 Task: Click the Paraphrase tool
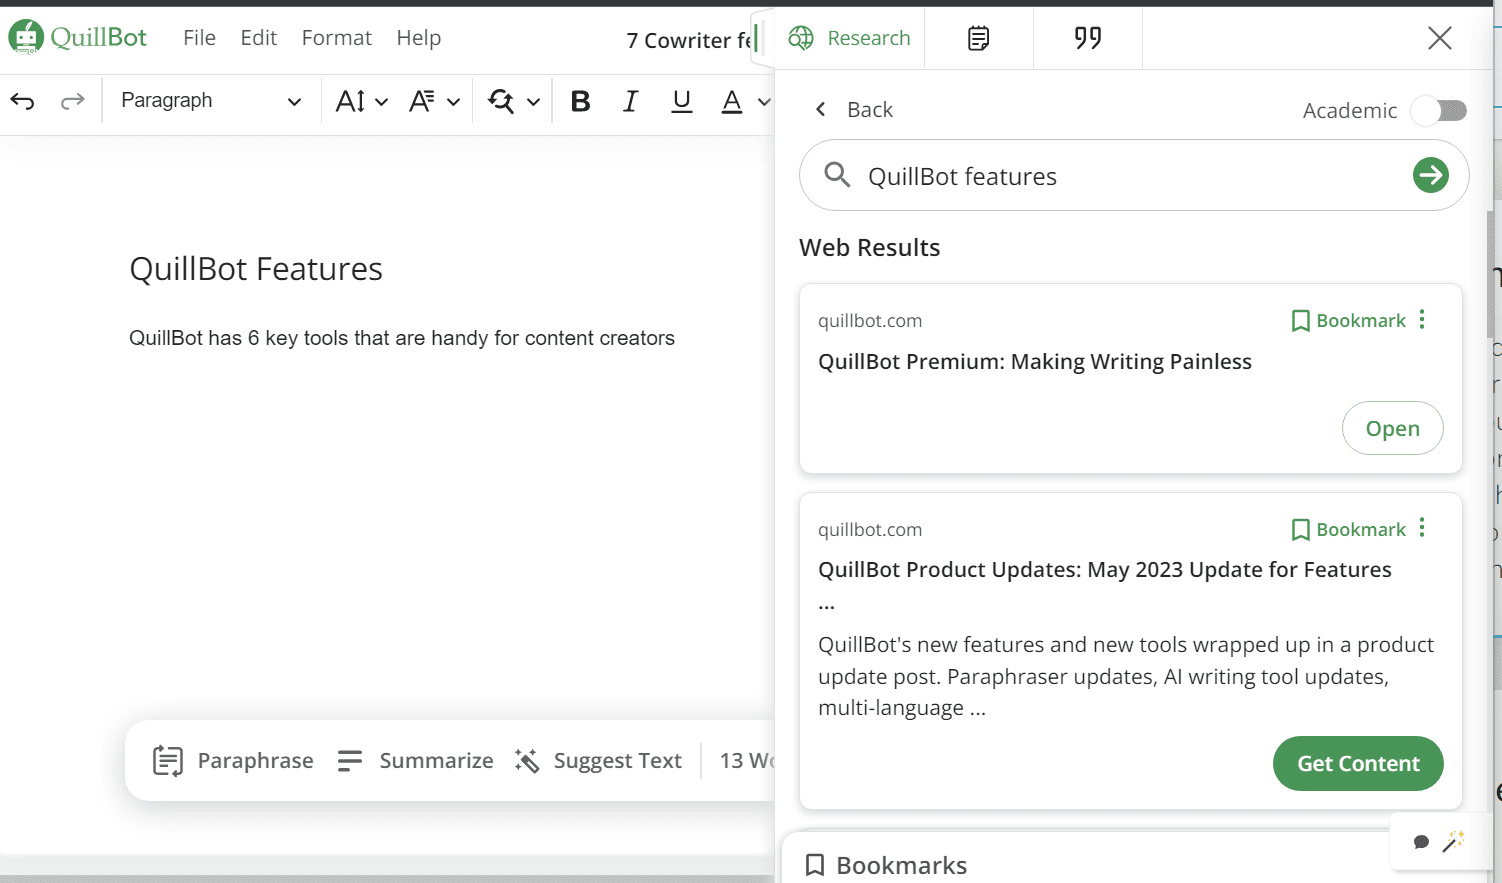233,761
